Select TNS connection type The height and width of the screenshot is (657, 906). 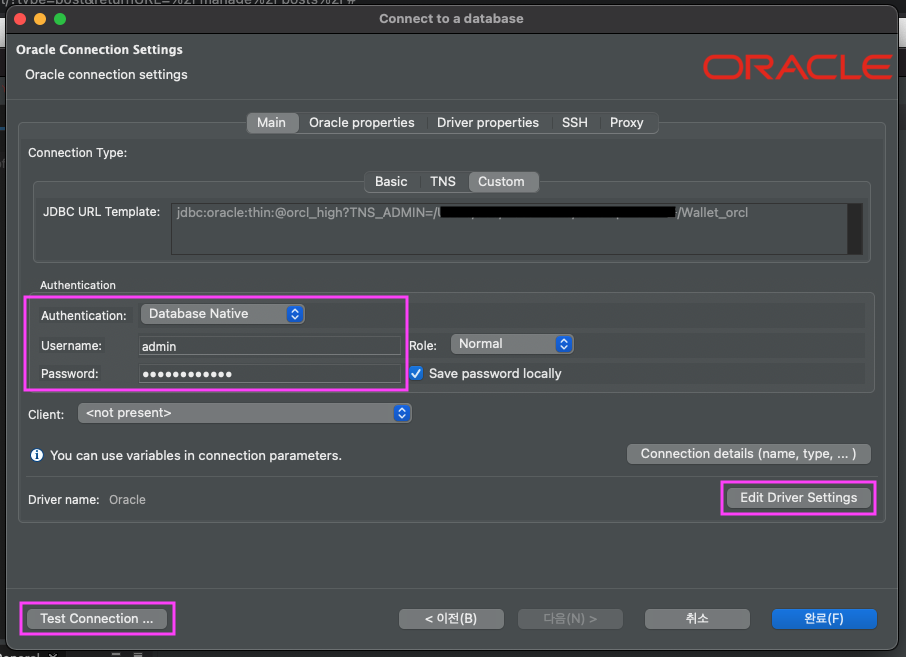click(443, 181)
